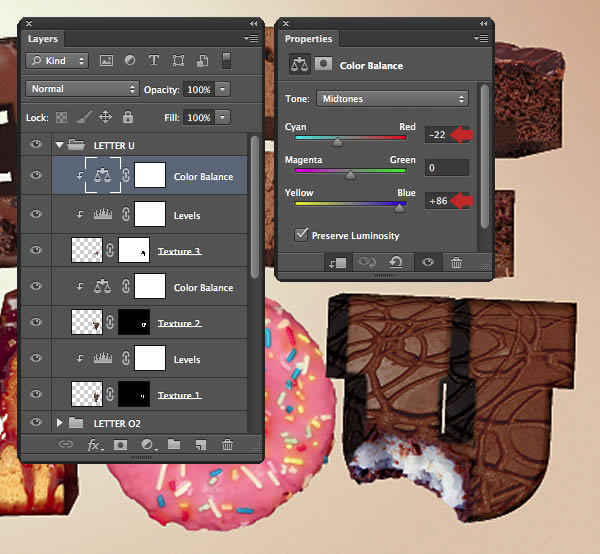Add layer mask button in Layers panel

coord(121,445)
